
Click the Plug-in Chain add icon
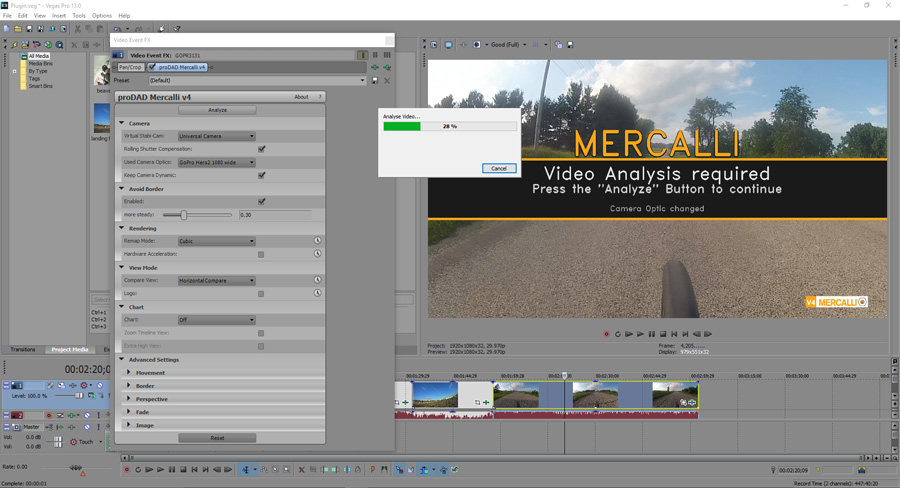click(x=375, y=68)
